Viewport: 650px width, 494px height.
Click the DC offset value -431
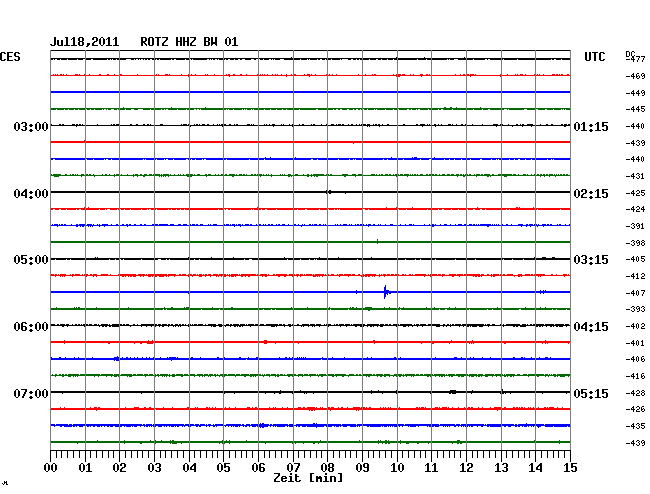(x=635, y=177)
